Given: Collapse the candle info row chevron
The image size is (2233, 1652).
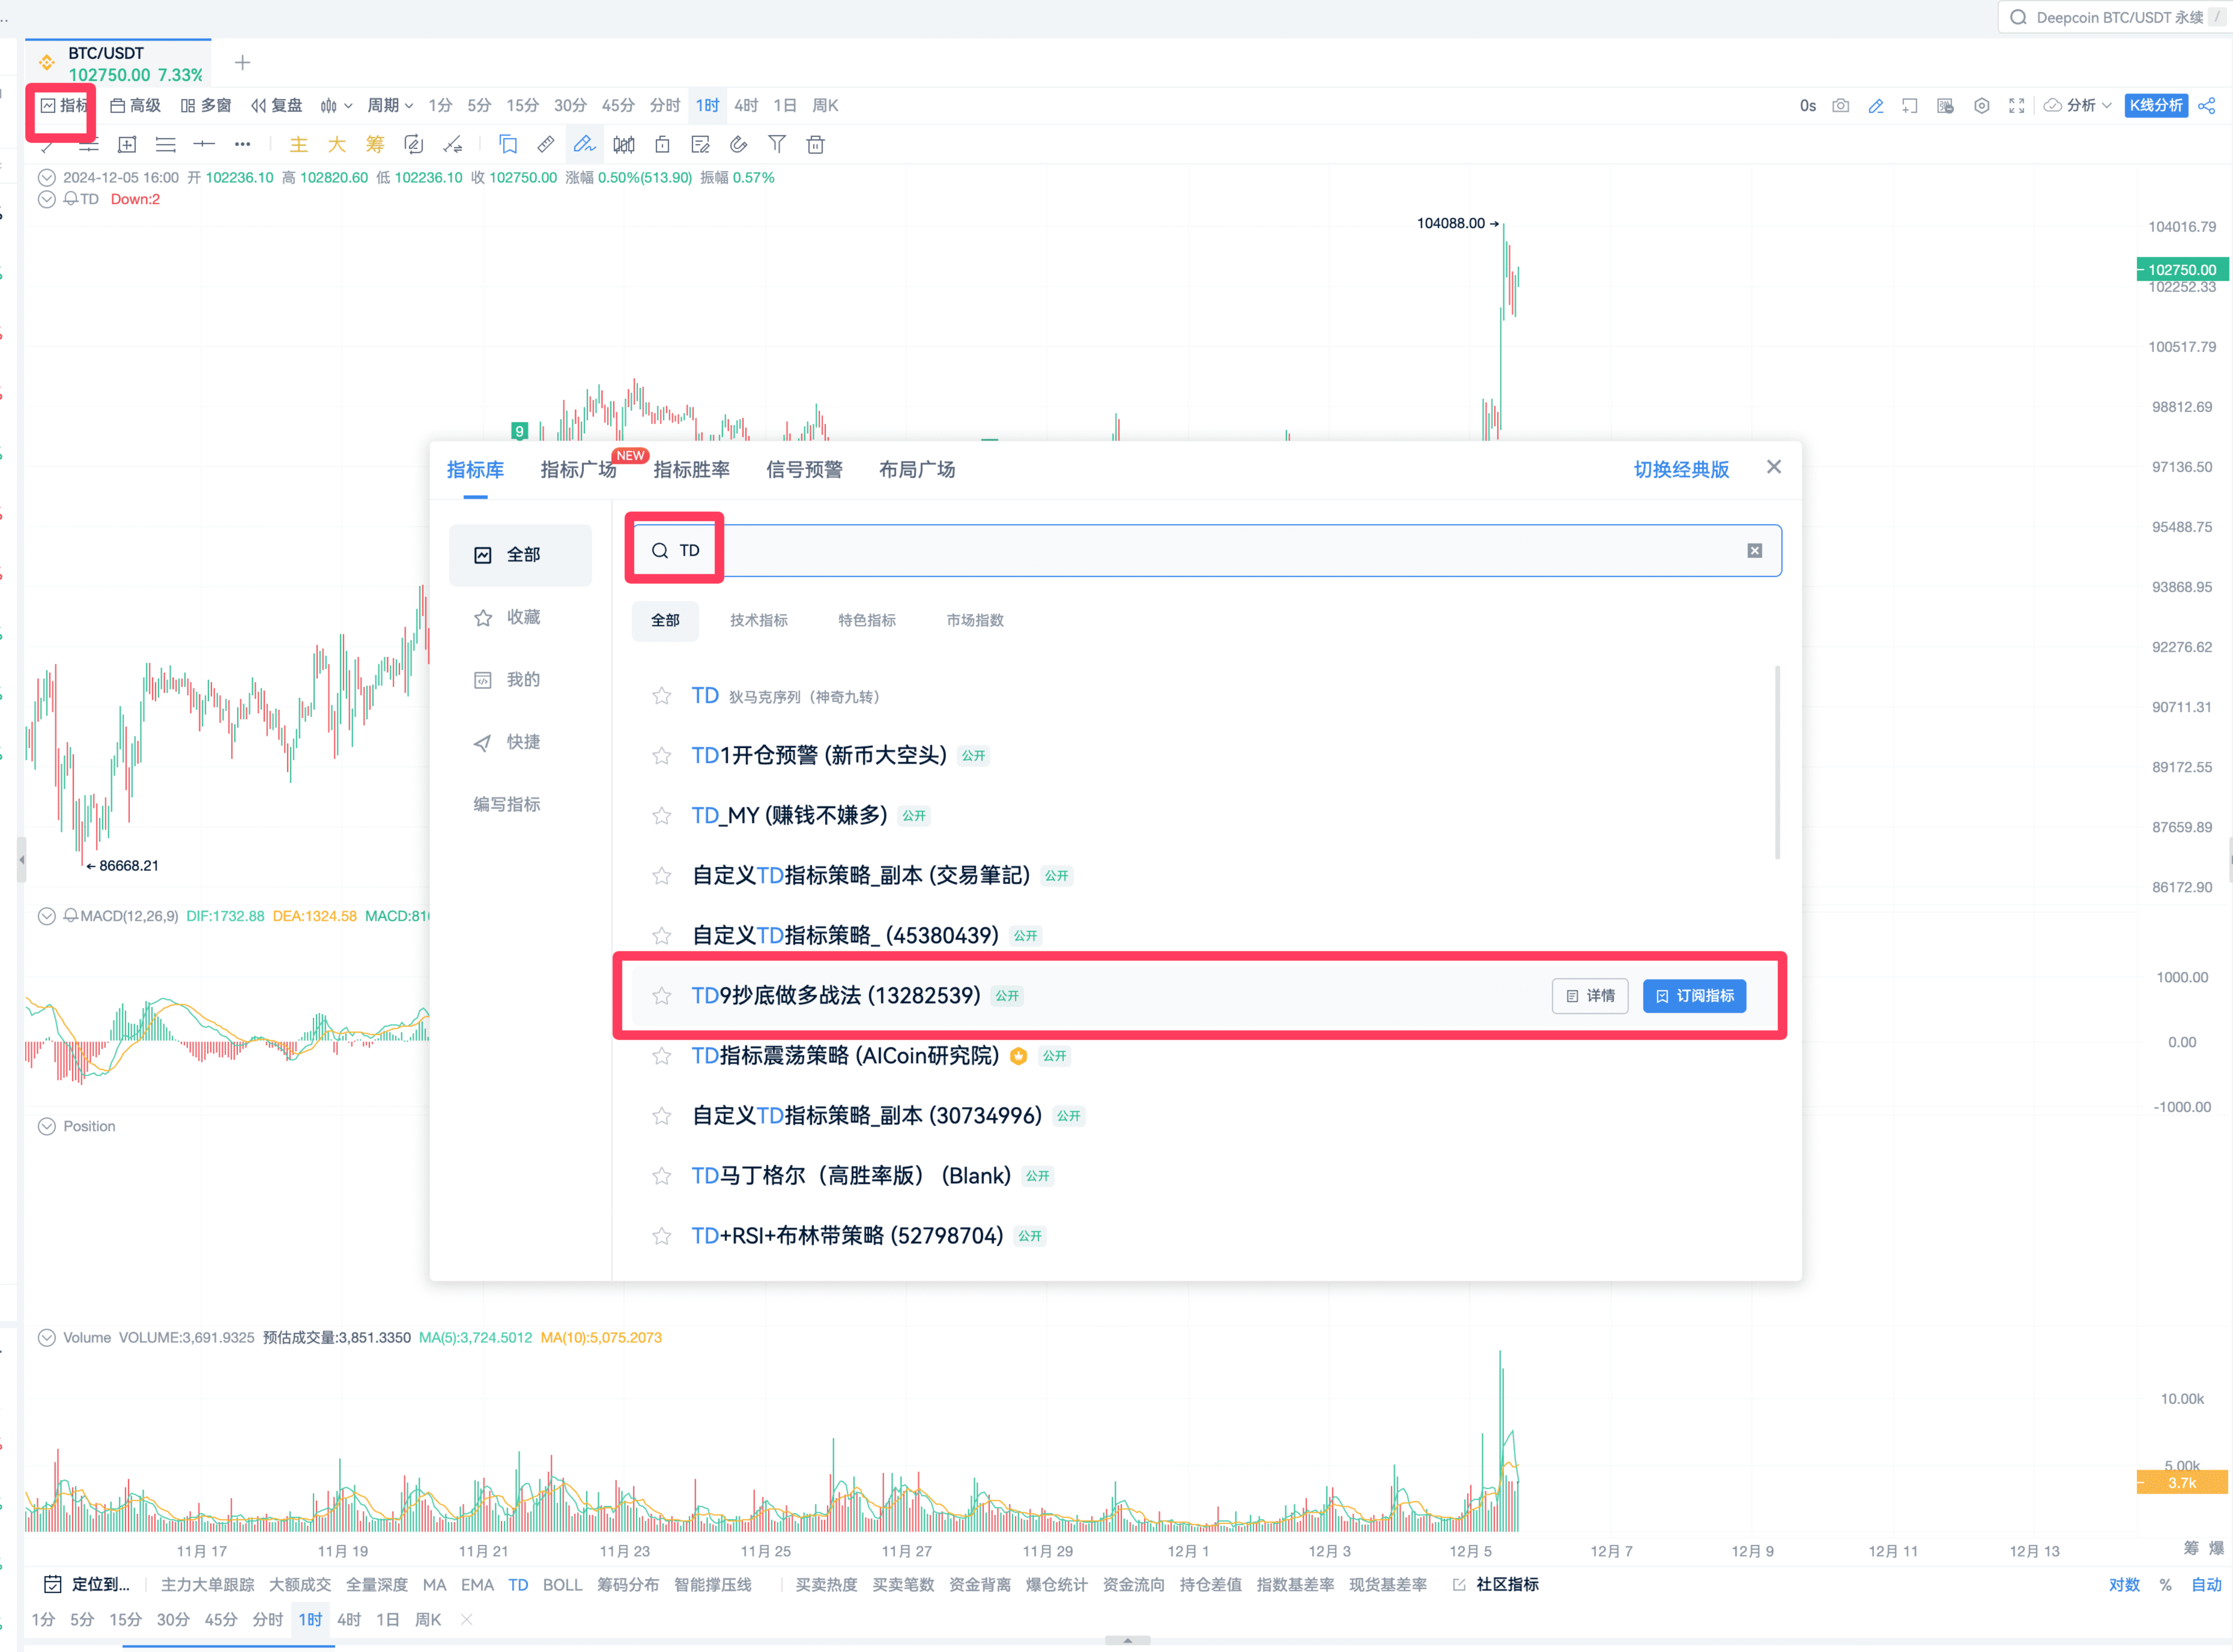Looking at the screenshot, I should [46, 178].
